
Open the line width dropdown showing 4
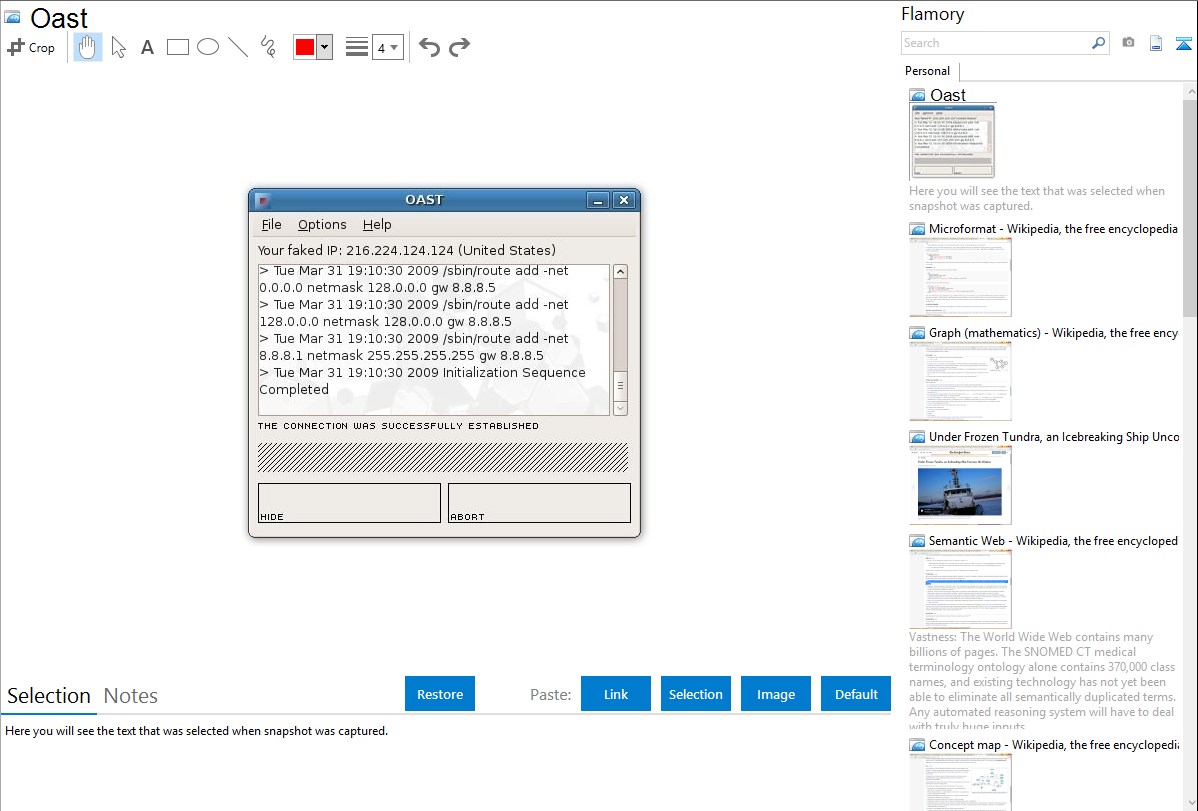[x=387, y=48]
